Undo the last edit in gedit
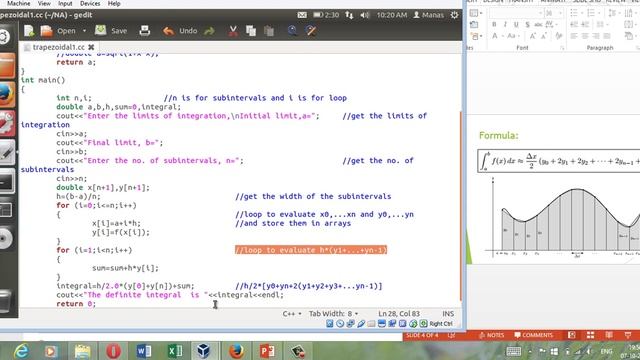The width and height of the screenshot is (640, 360). coord(180,31)
